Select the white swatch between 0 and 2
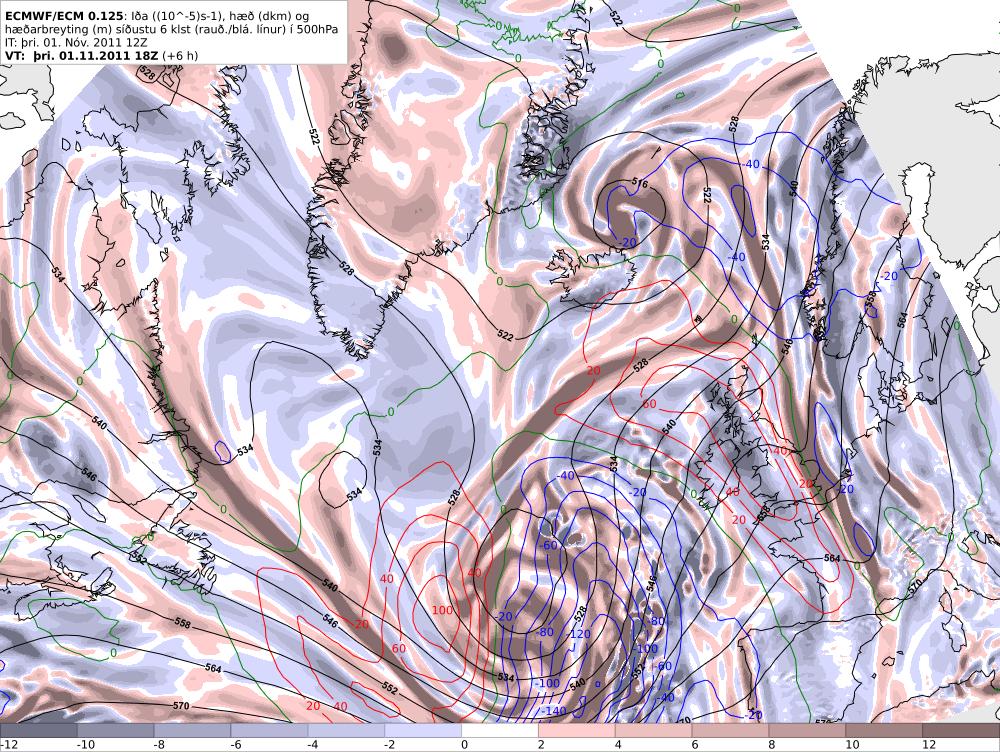Screen dimensions: 1000x752 point(500,731)
